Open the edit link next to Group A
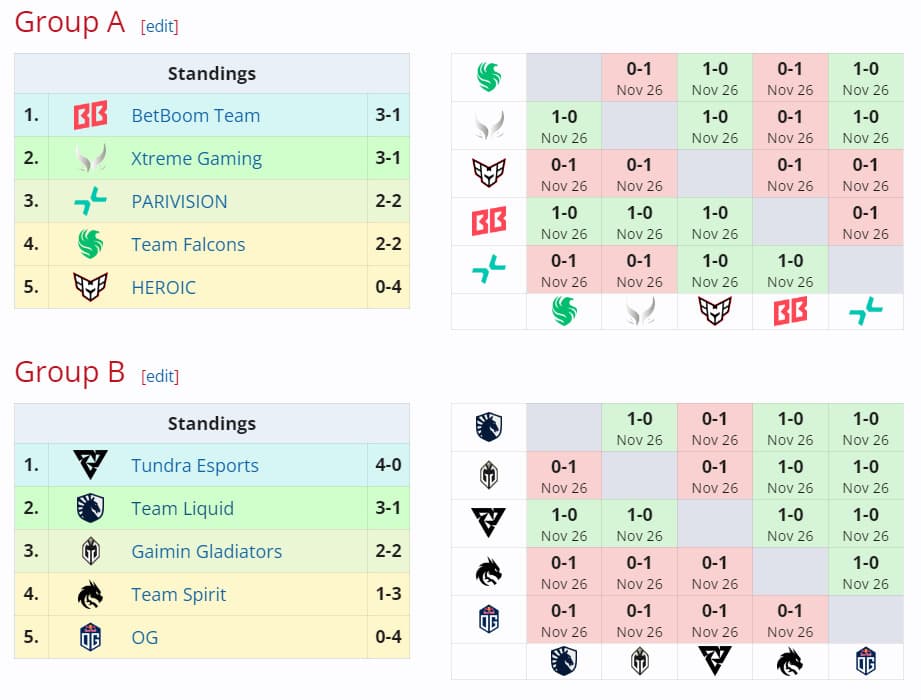This screenshot has width=921, height=700. coord(159,27)
